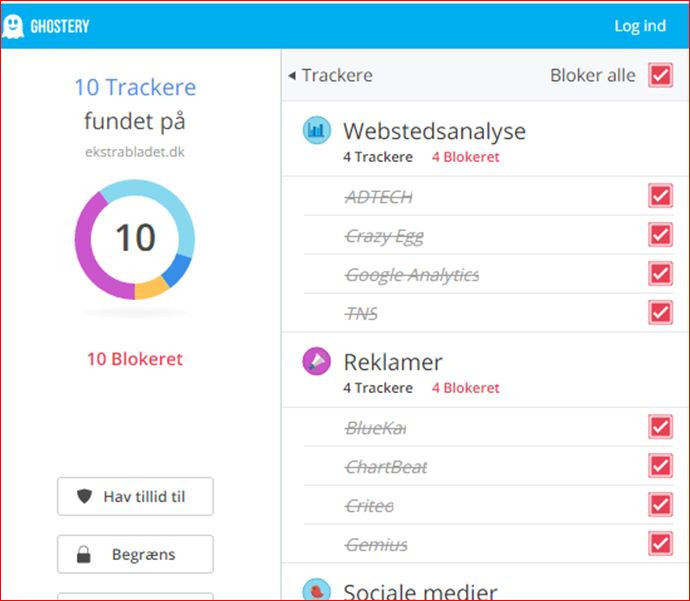Click the BlueKai tracker name
The image size is (690, 601).
tap(375, 428)
